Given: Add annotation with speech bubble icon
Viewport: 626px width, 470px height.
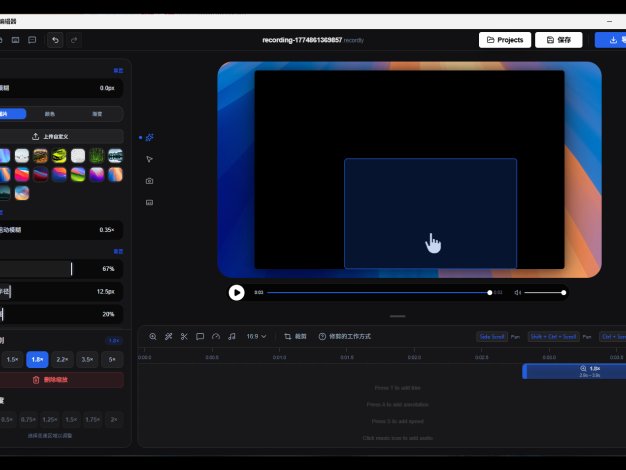Looking at the screenshot, I should 200,337.
